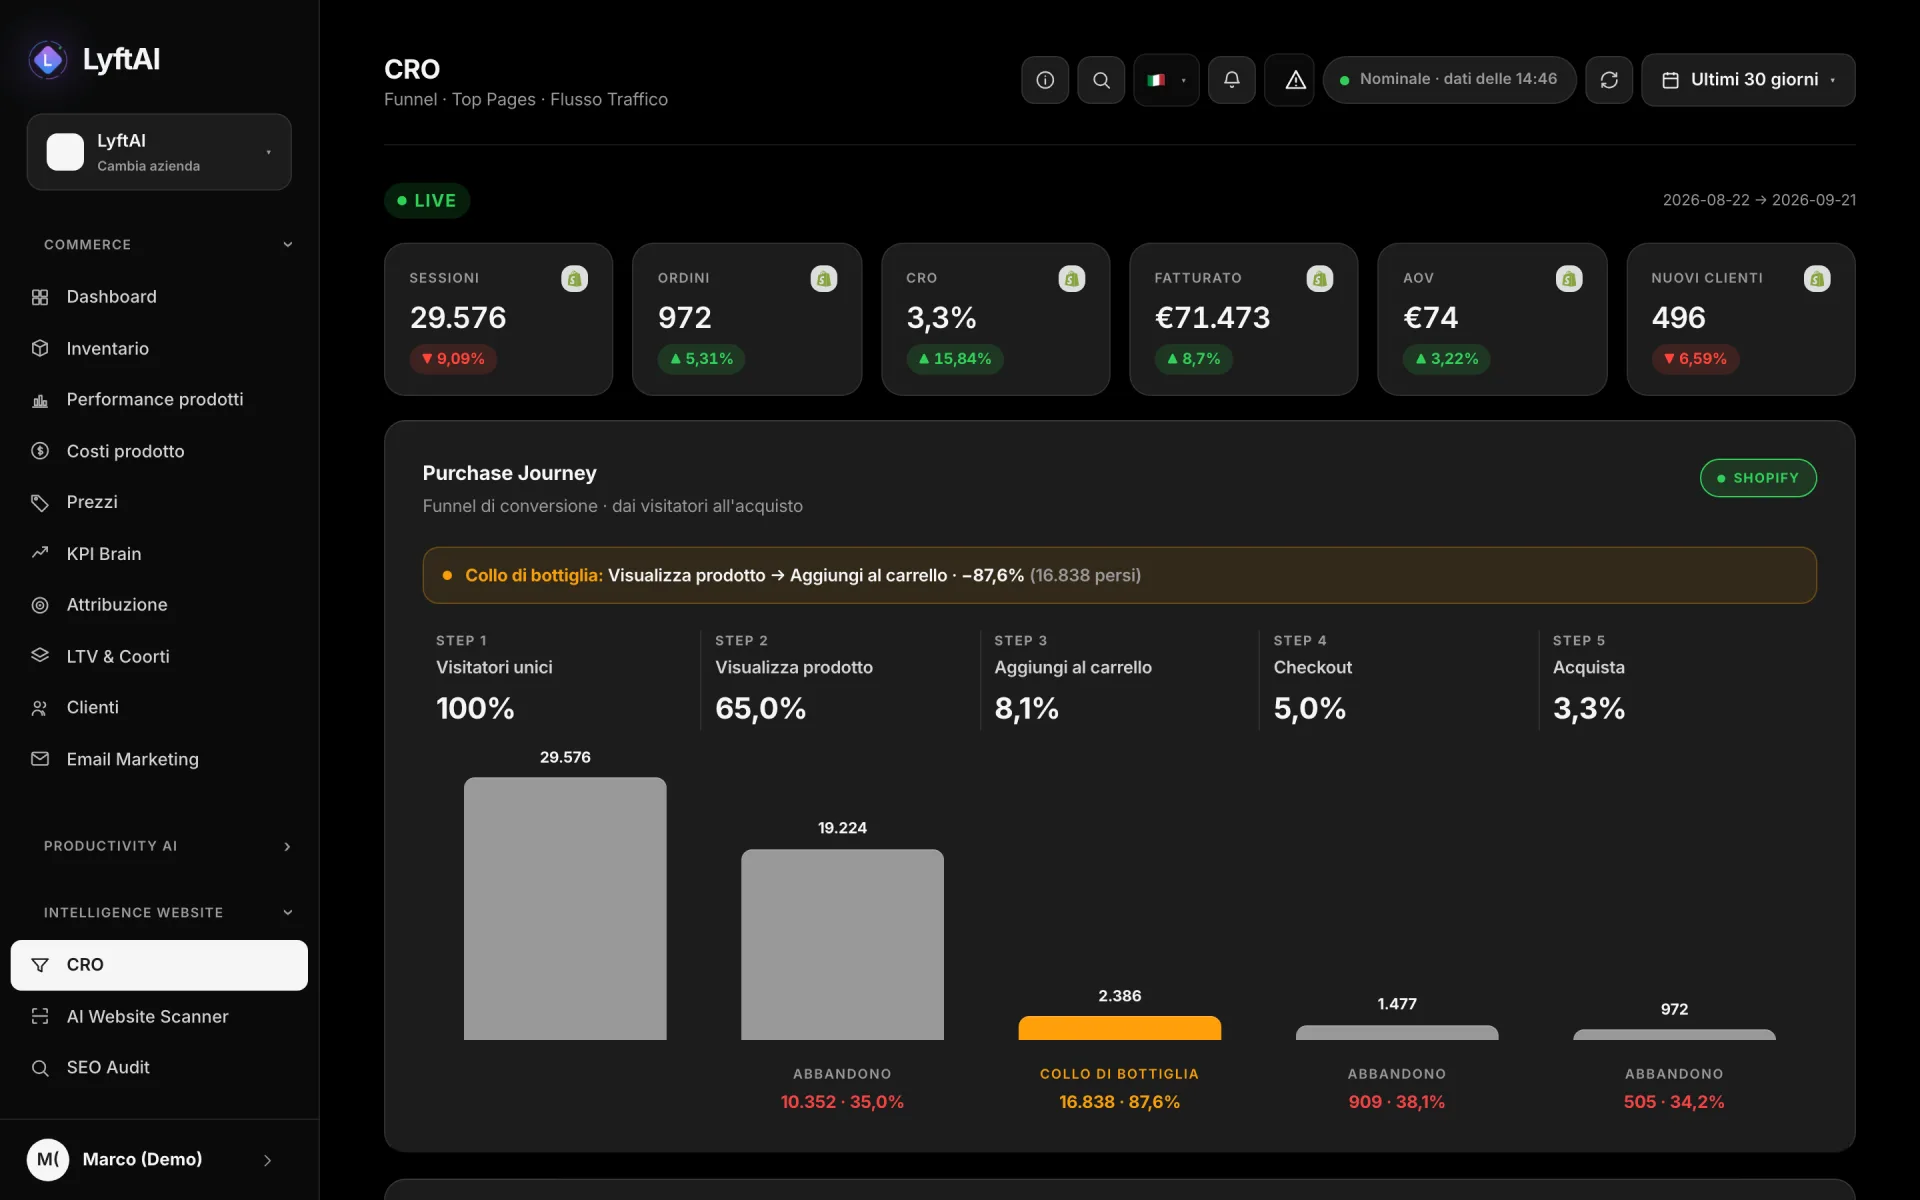
Task: Open SEO Audit page
Action: [159, 1068]
